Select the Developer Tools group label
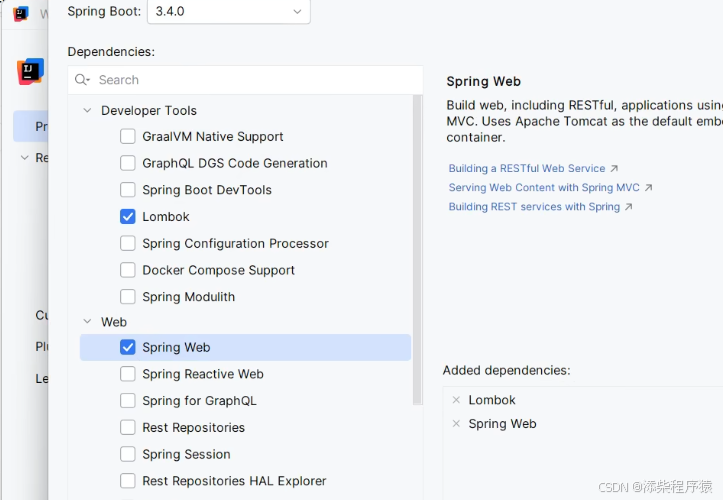Viewport: 723px width, 500px height. [x=149, y=111]
